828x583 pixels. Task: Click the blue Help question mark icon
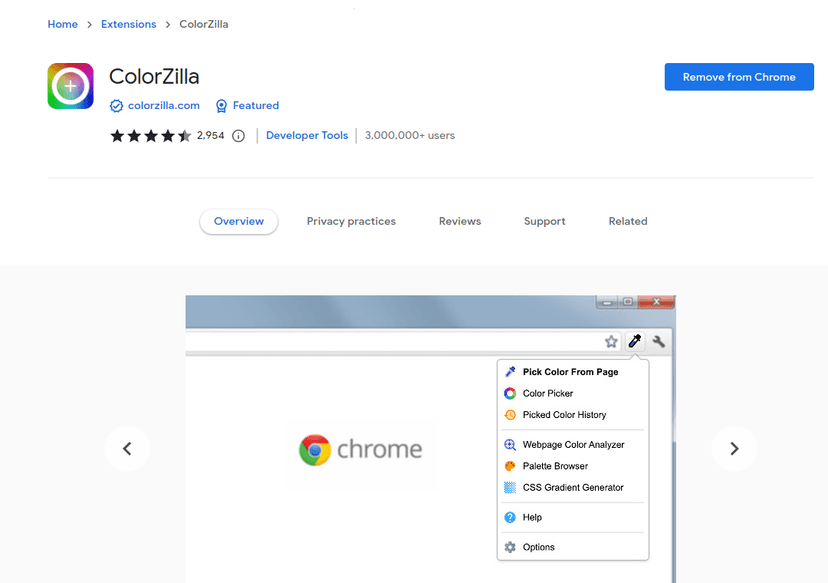[510, 518]
